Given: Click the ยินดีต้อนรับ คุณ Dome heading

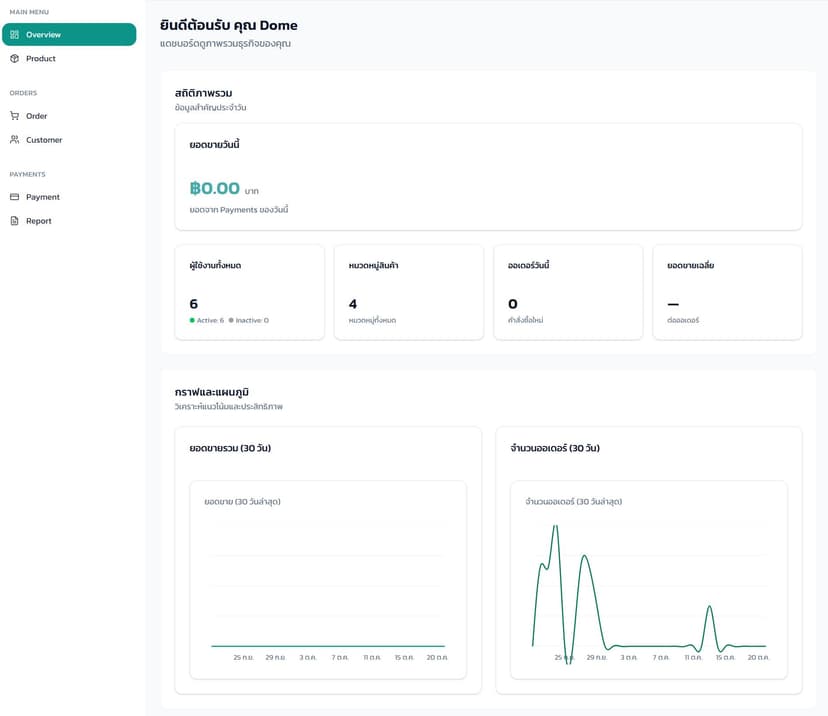Looking at the screenshot, I should click(x=229, y=25).
